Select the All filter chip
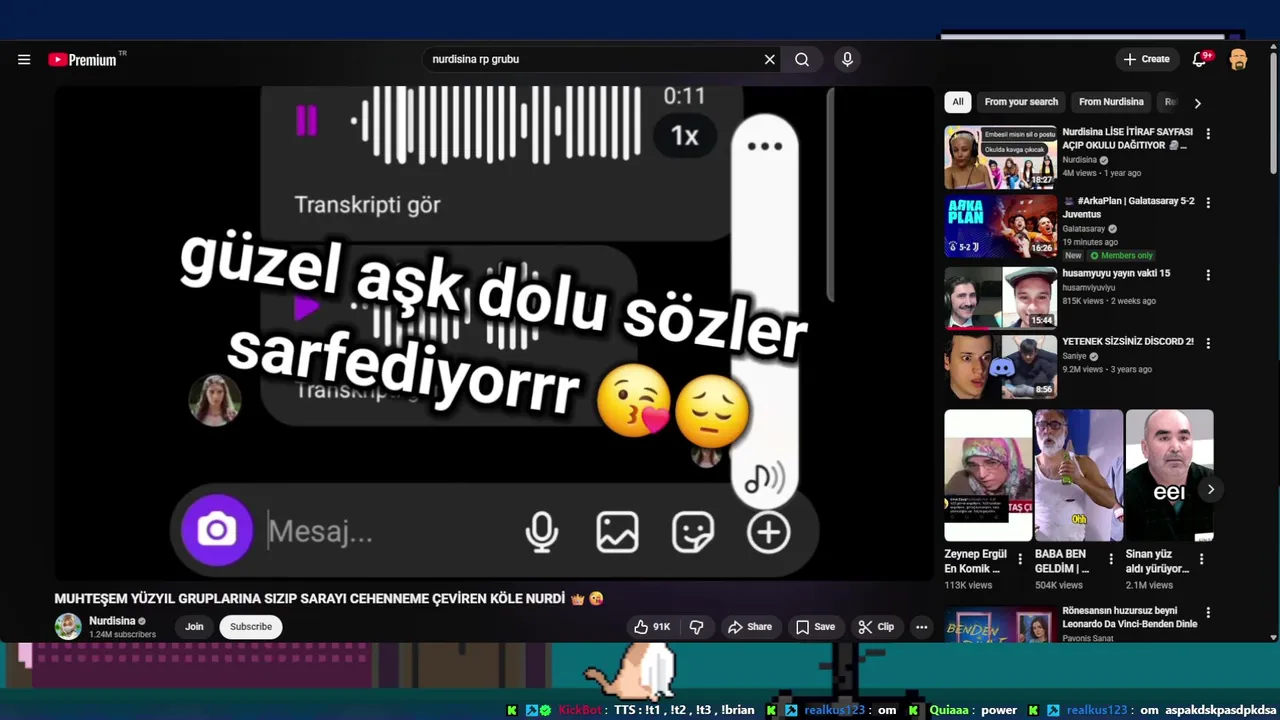 (x=958, y=102)
